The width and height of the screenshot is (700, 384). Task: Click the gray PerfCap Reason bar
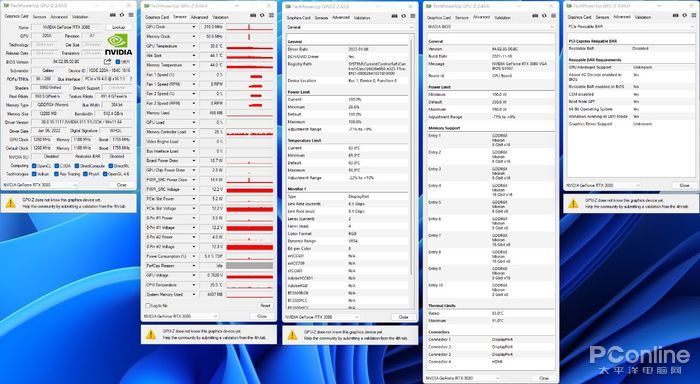pos(250,266)
